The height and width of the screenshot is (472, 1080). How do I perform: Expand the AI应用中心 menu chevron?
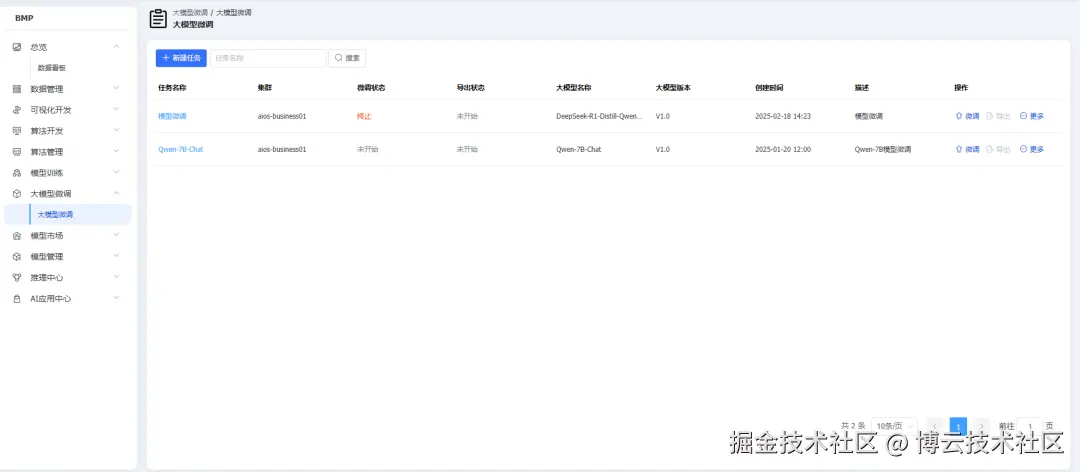(116, 298)
